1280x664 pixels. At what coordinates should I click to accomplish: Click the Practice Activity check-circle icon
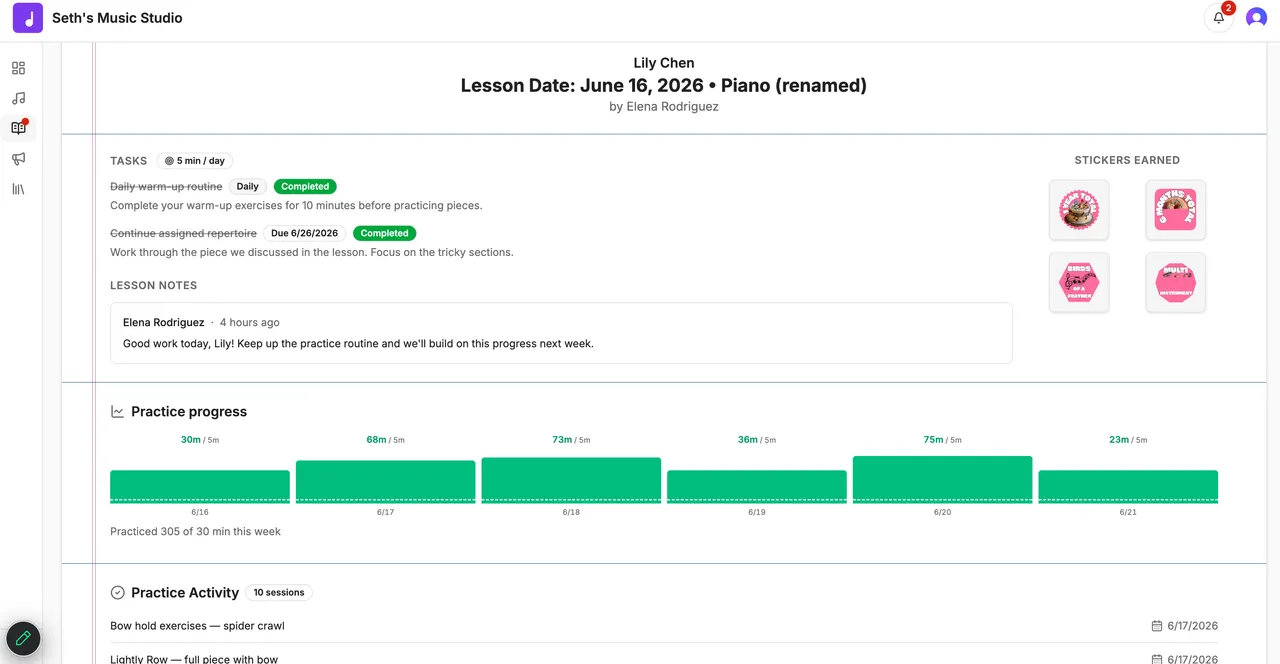point(118,592)
